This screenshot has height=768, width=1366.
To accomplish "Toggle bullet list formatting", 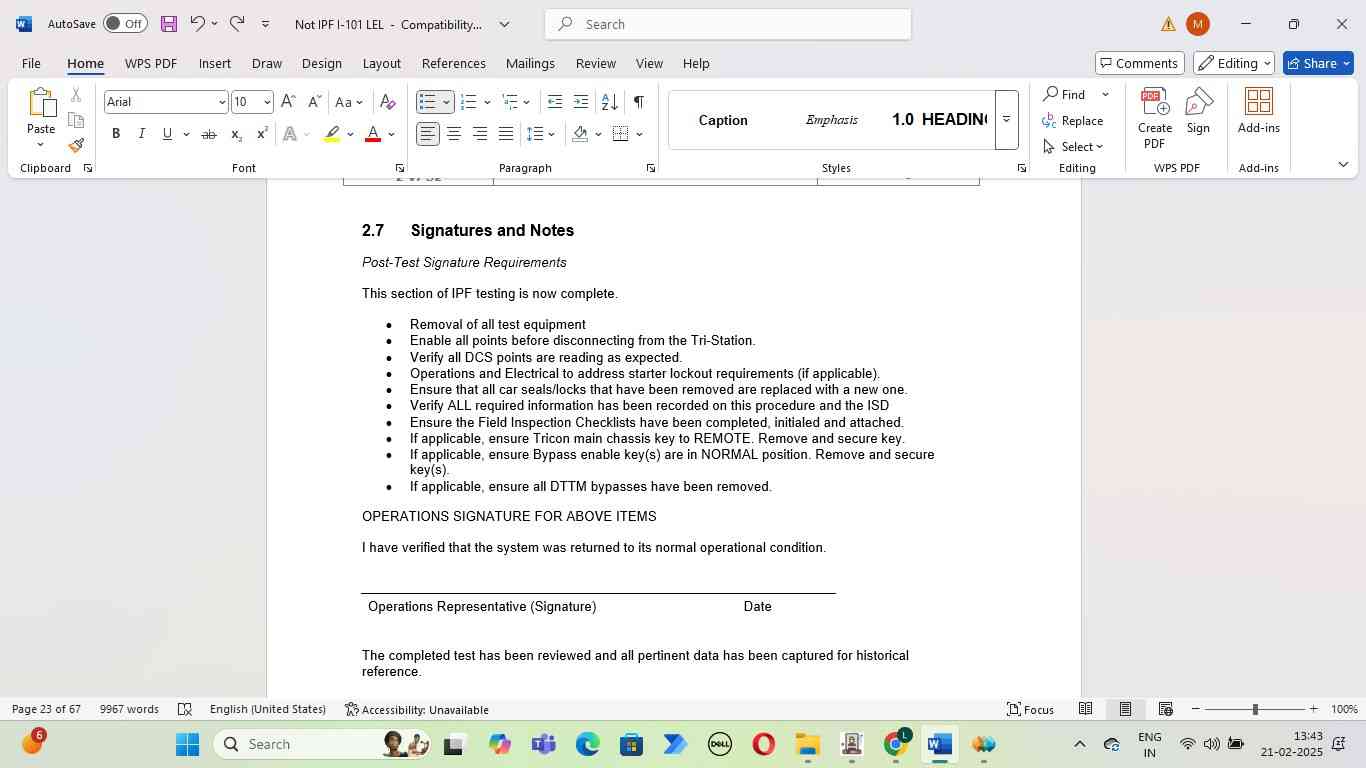I will (428, 102).
